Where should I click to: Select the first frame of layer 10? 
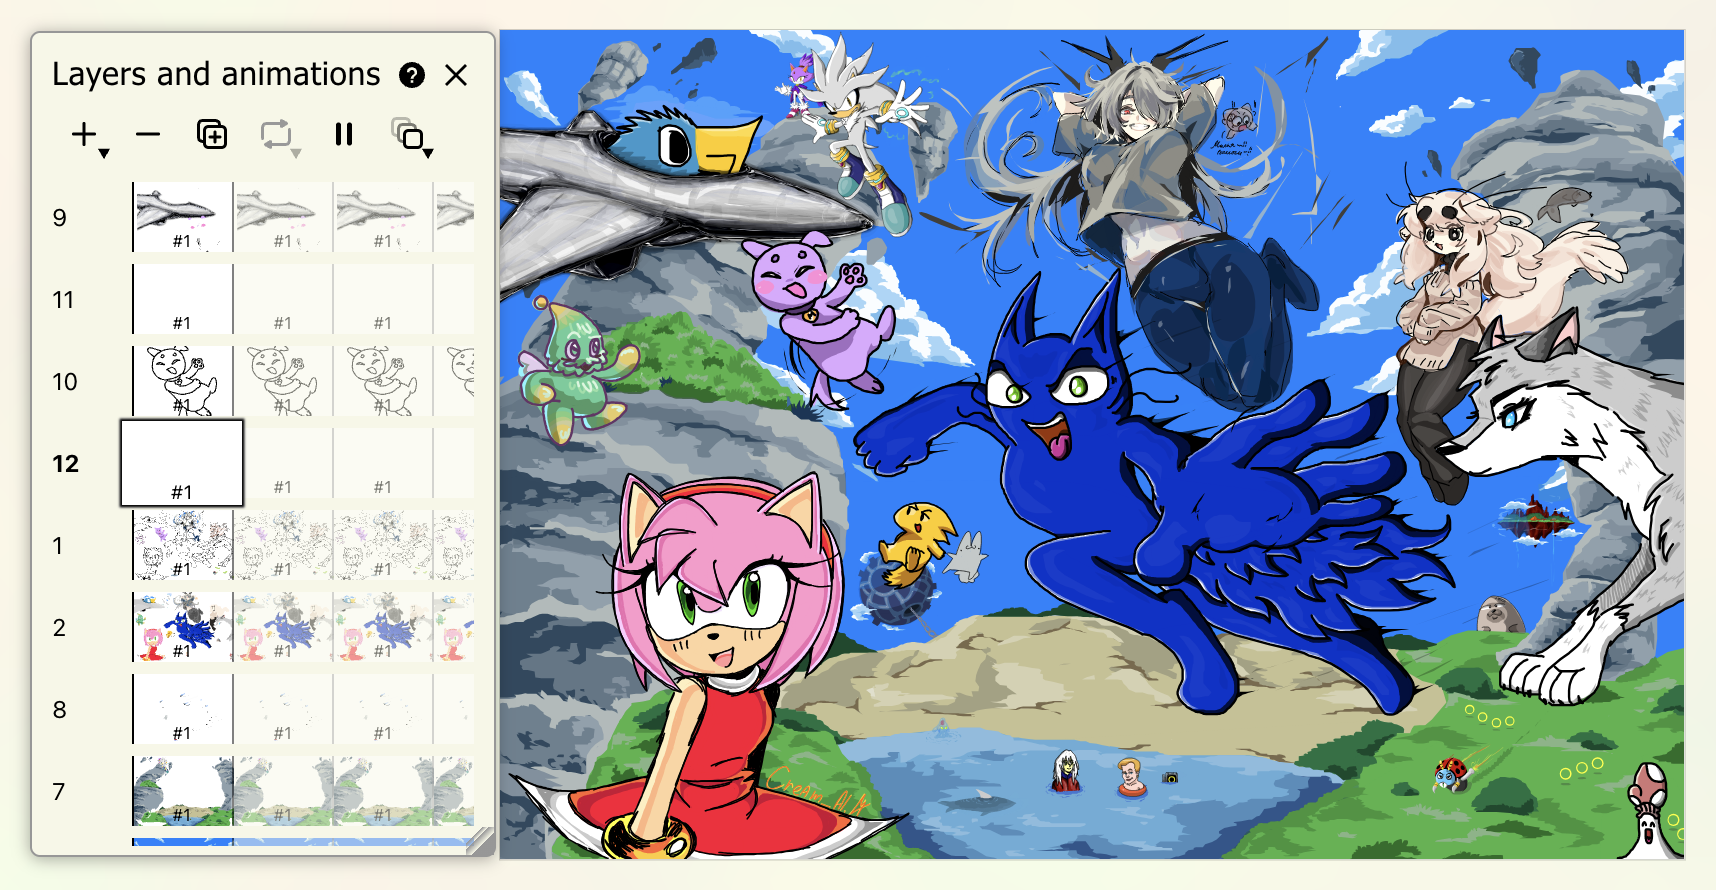pyautogui.click(x=183, y=381)
